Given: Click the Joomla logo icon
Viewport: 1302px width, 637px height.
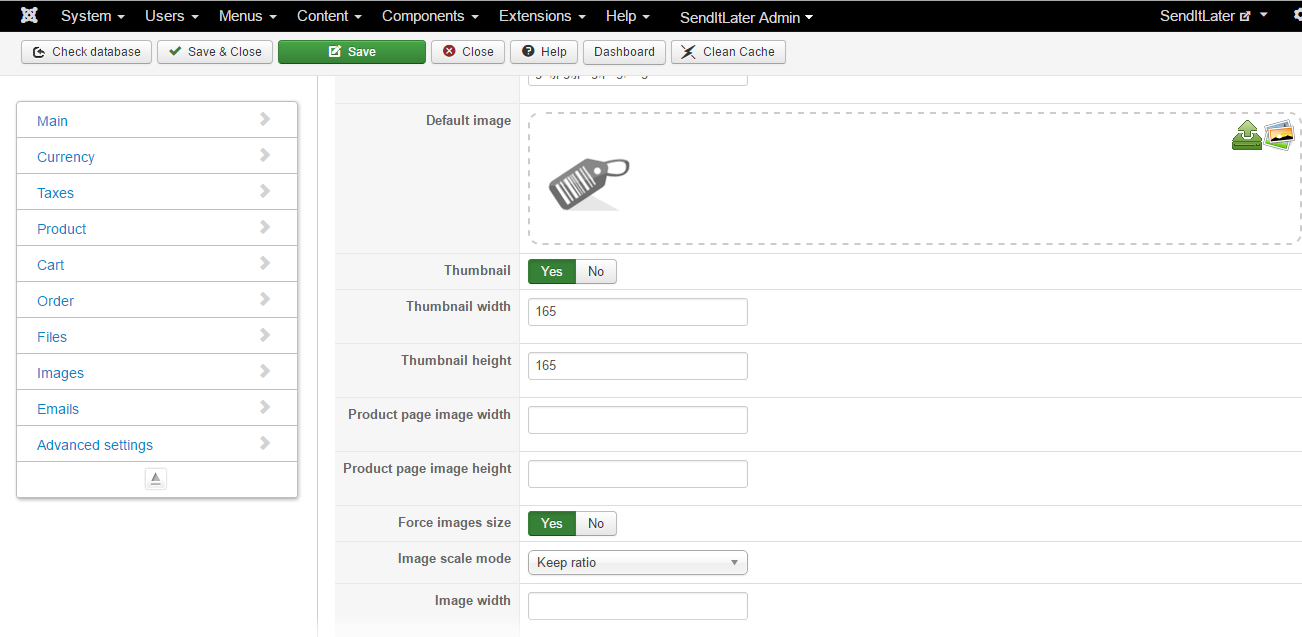Looking at the screenshot, I should tap(30, 16).
